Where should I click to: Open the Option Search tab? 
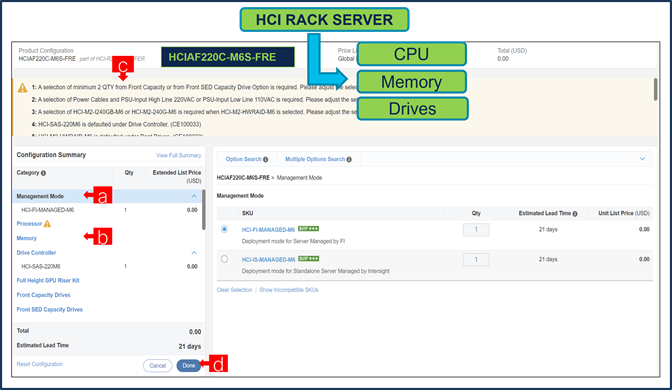[246, 159]
